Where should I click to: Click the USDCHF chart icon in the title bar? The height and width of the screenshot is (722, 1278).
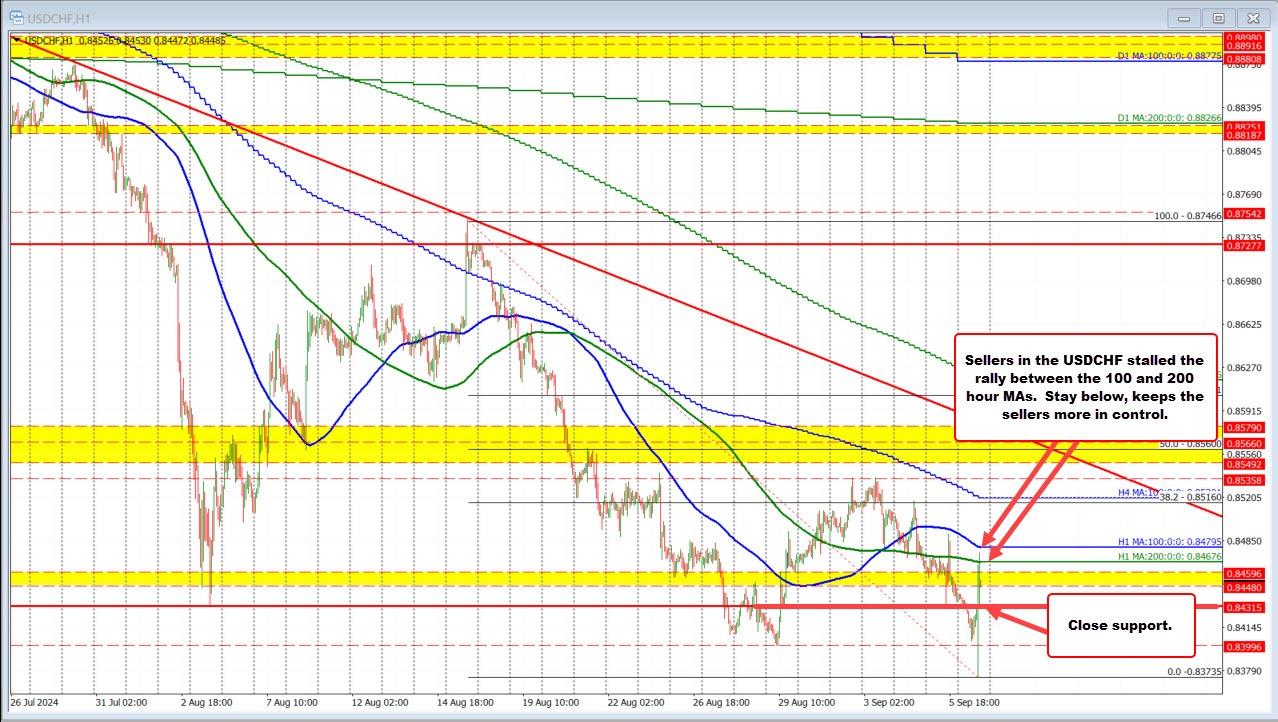coord(14,17)
